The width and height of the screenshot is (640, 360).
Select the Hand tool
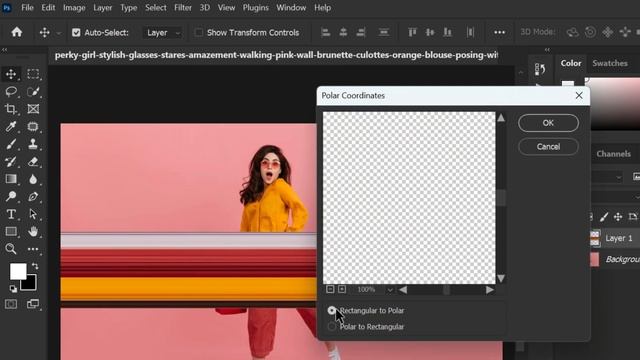click(x=33, y=232)
